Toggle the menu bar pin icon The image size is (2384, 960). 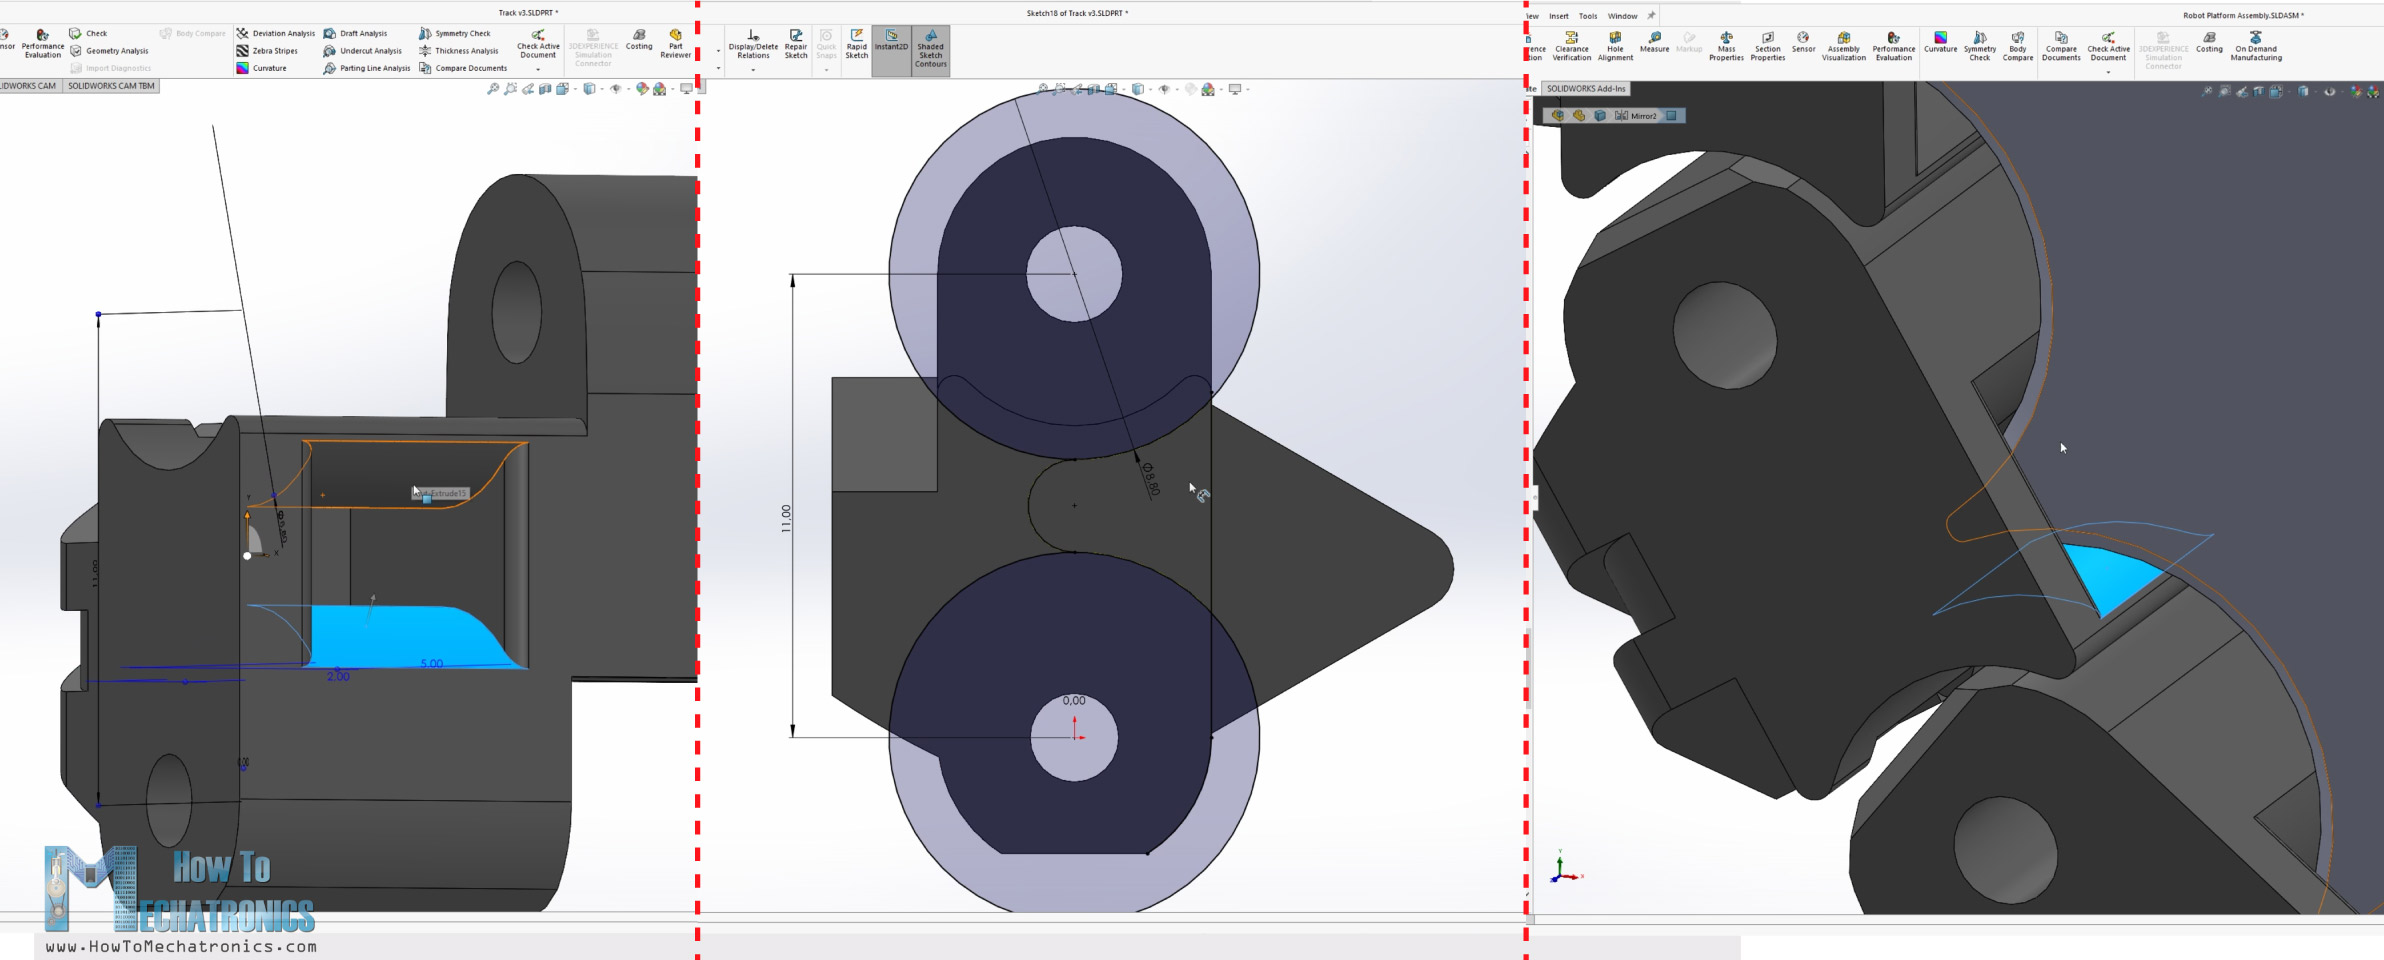tap(1651, 15)
